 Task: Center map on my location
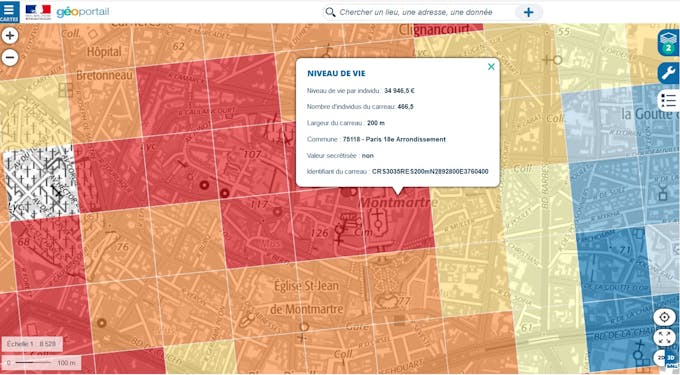point(664,317)
